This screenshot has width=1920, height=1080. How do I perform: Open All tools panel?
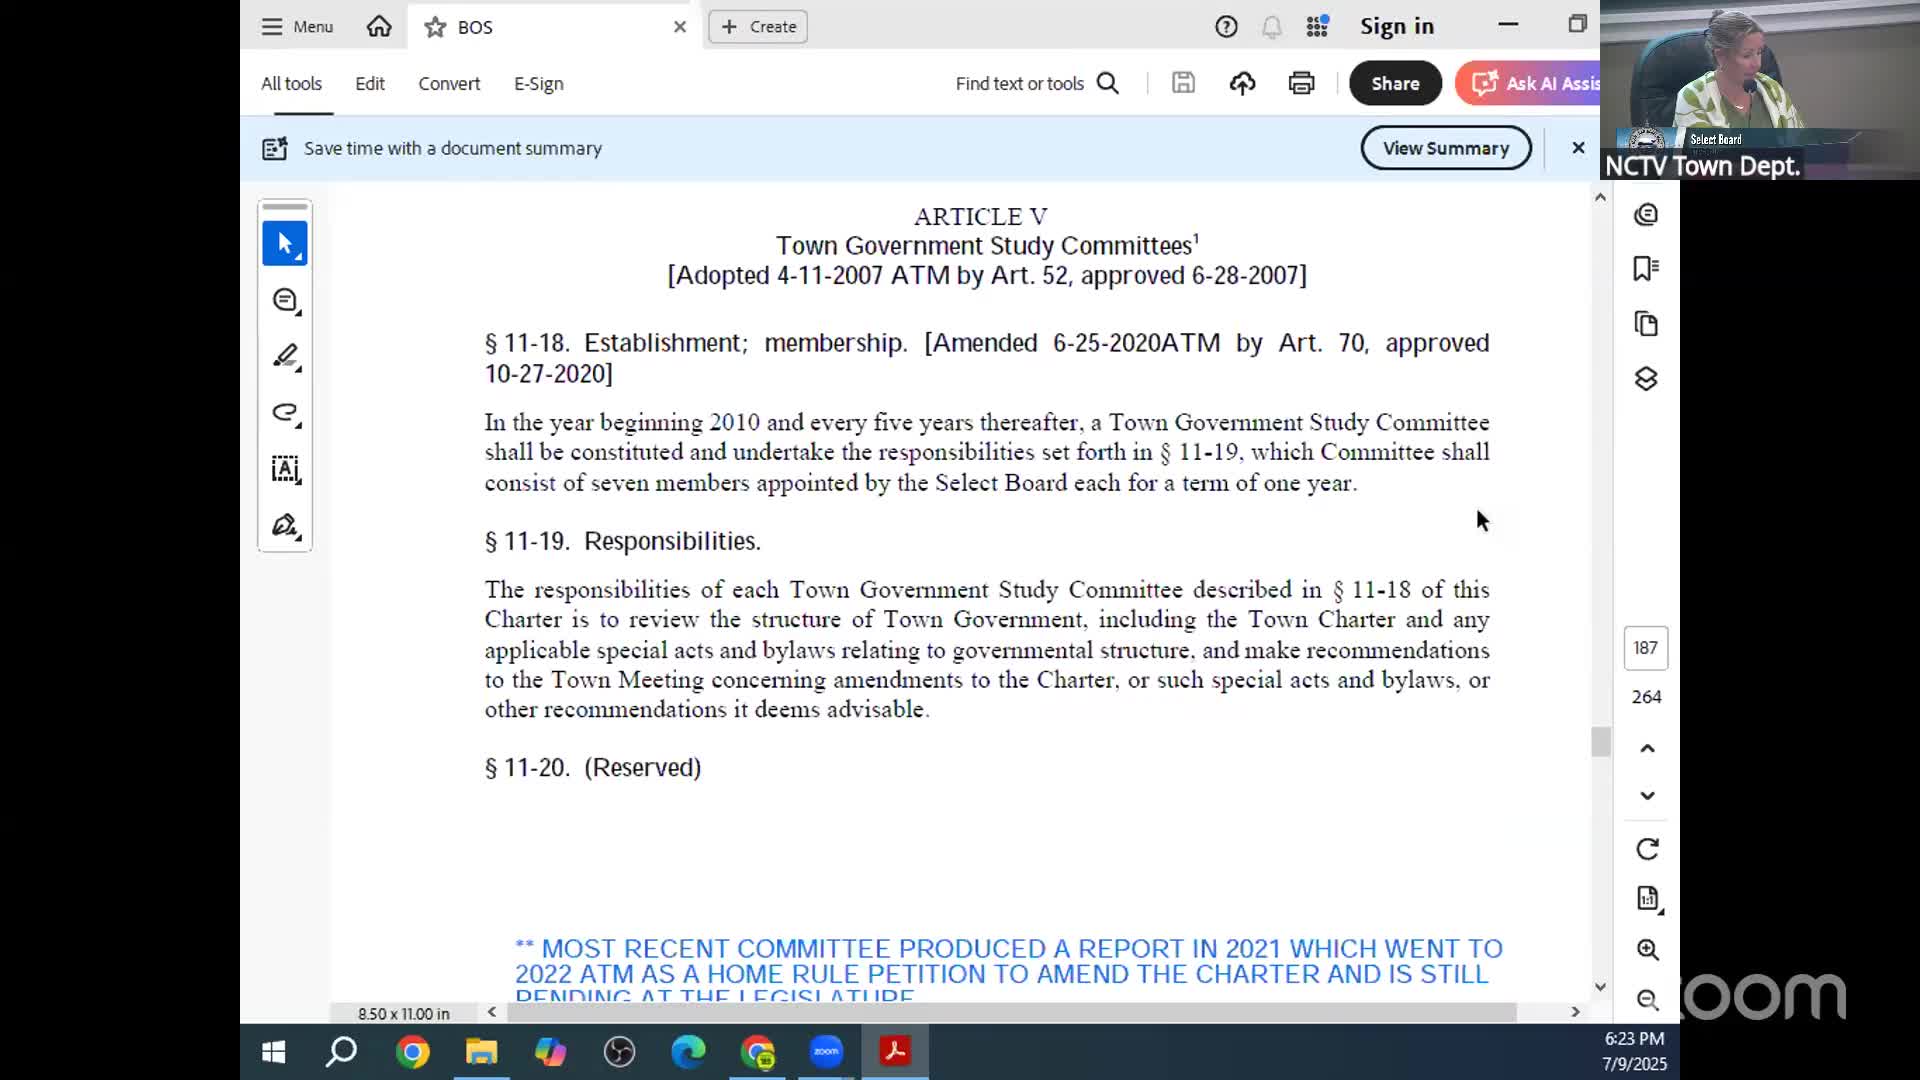click(x=291, y=84)
